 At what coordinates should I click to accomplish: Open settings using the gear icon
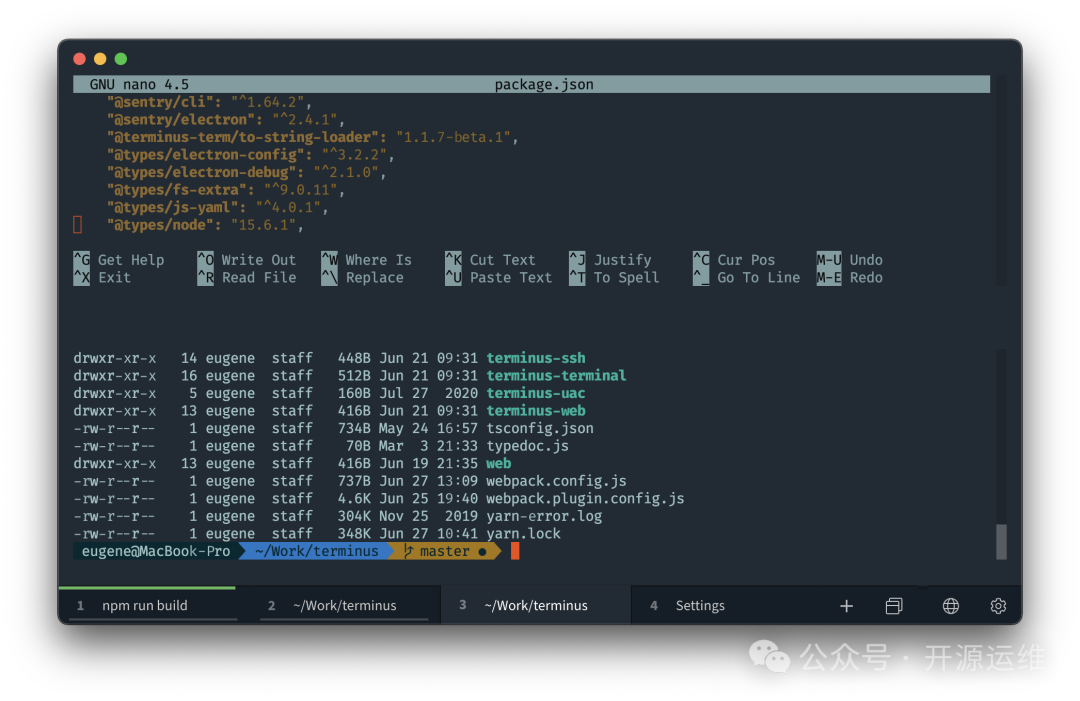(998, 606)
